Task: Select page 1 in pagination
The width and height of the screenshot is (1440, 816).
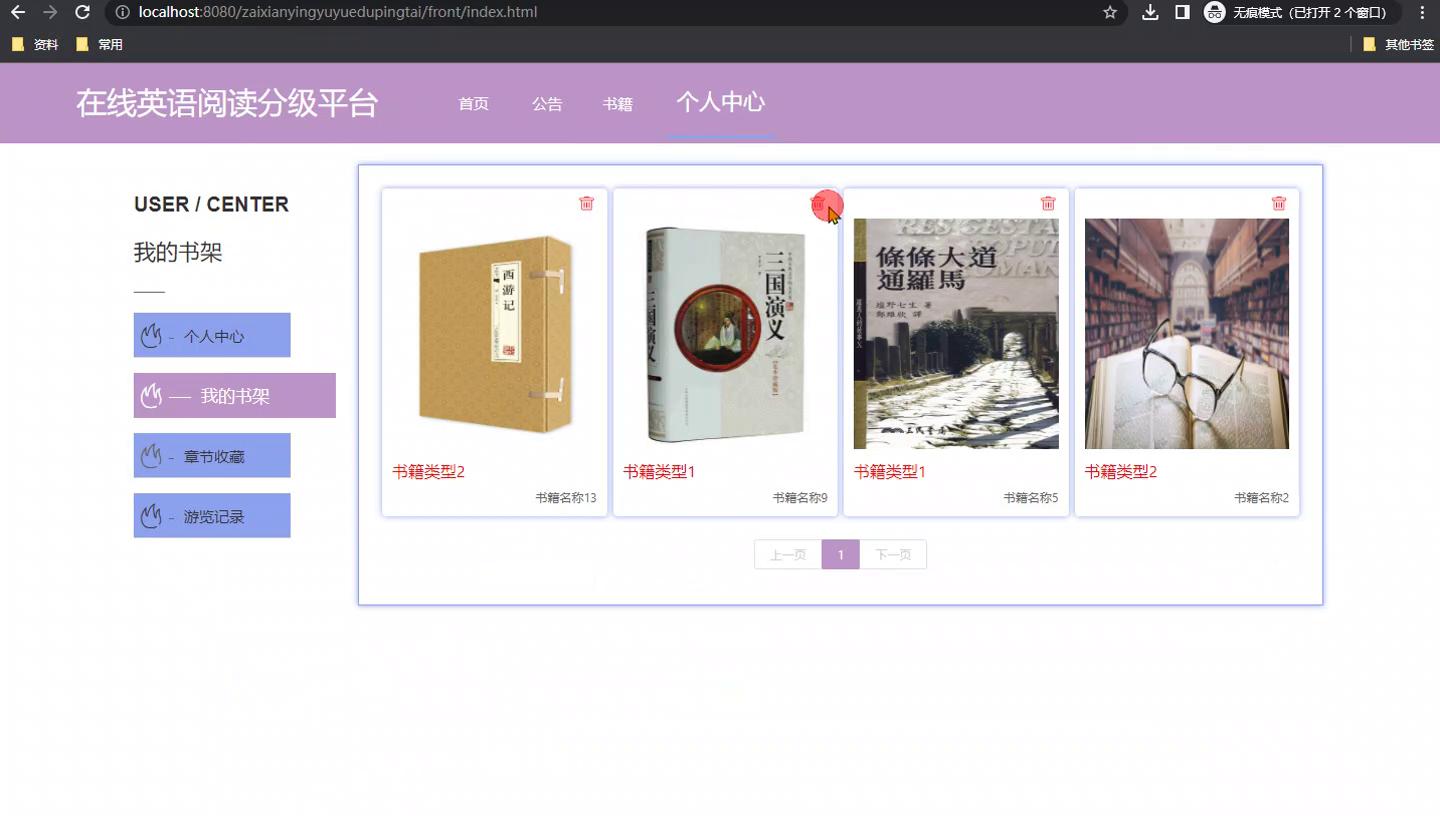Action: [841, 554]
